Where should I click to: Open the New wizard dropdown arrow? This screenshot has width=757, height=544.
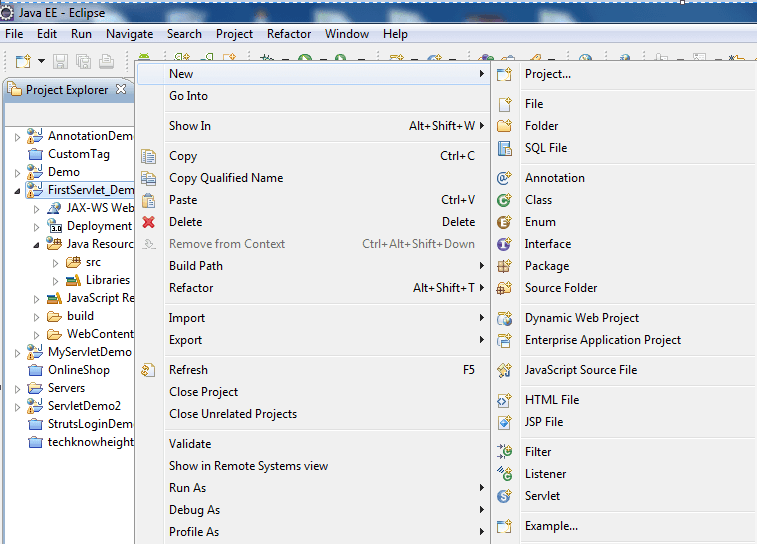tap(42, 61)
